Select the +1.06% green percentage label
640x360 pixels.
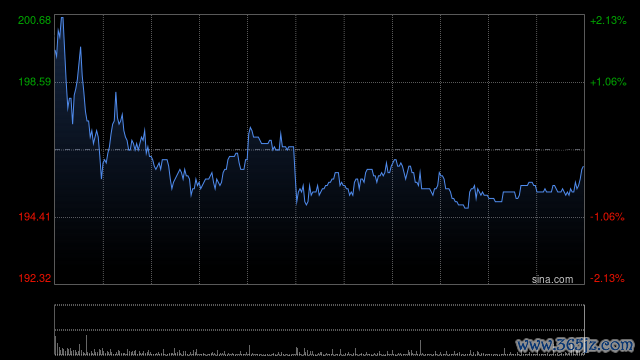pos(608,82)
